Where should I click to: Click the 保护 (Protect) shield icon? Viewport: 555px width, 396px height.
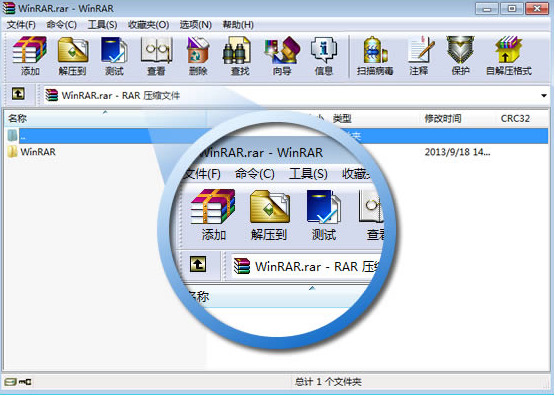(460, 56)
